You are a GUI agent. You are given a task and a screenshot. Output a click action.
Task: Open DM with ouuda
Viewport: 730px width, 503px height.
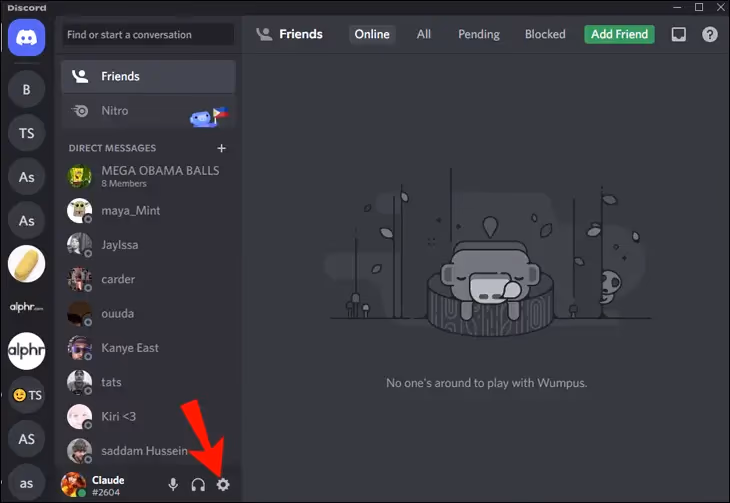point(148,313)
